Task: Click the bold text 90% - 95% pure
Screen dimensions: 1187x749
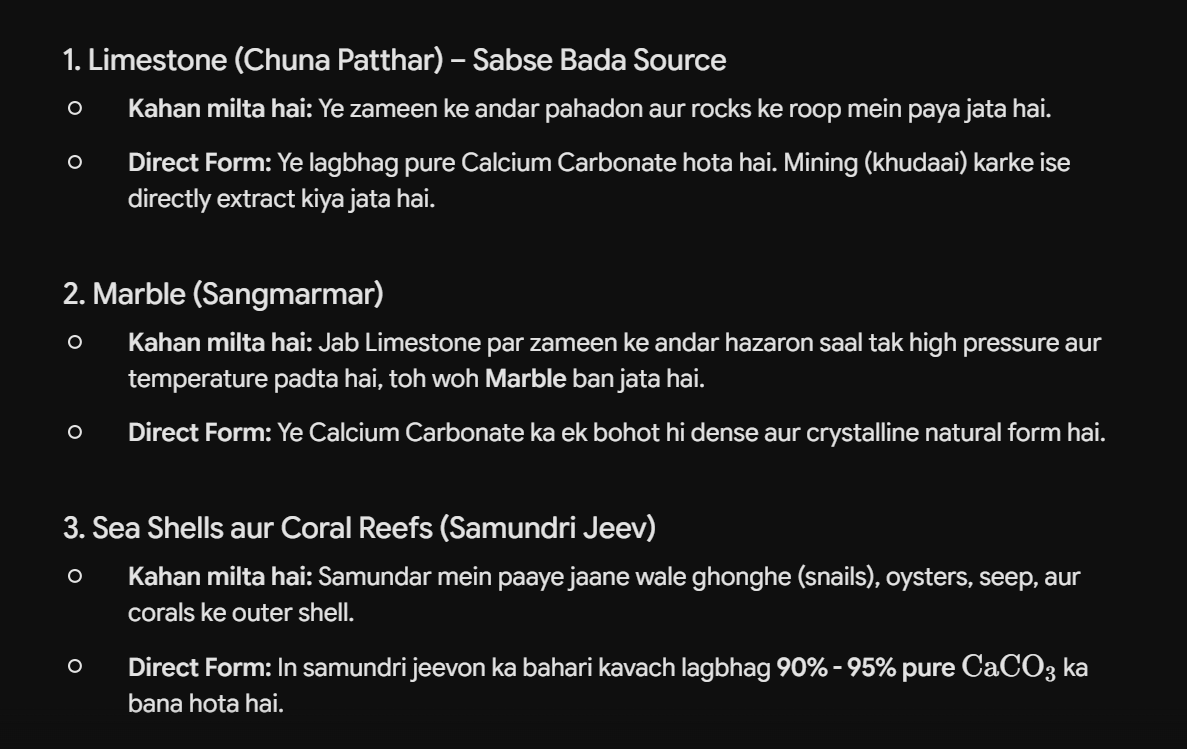Action: coord(865,668)
